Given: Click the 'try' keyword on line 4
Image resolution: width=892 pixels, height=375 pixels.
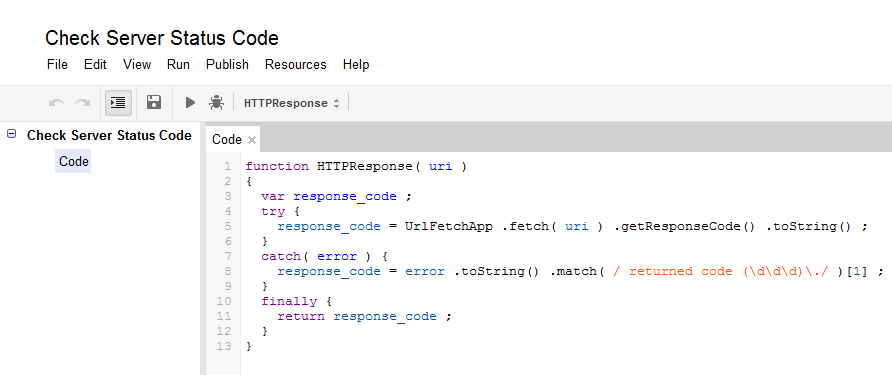Looking at the screenshot, I should coord(273,212).
